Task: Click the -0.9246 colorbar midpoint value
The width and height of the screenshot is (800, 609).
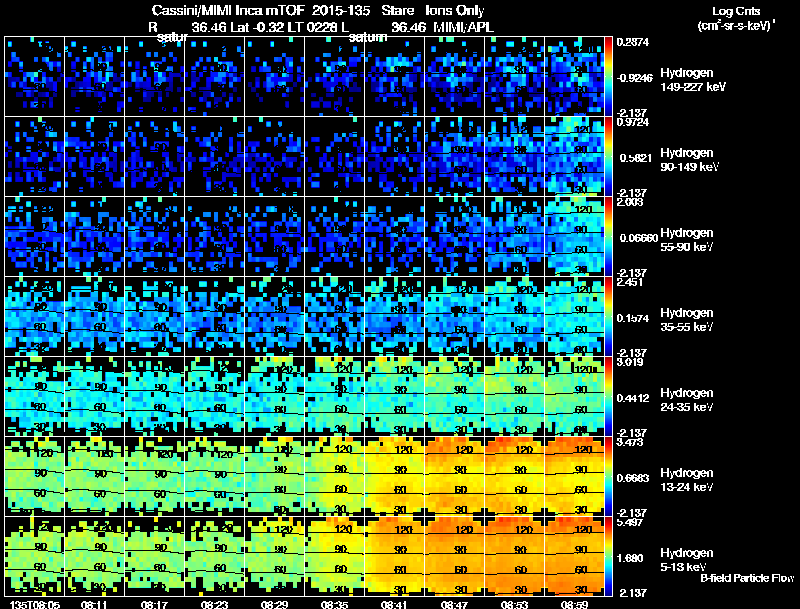Action: [x=635, y=78]
